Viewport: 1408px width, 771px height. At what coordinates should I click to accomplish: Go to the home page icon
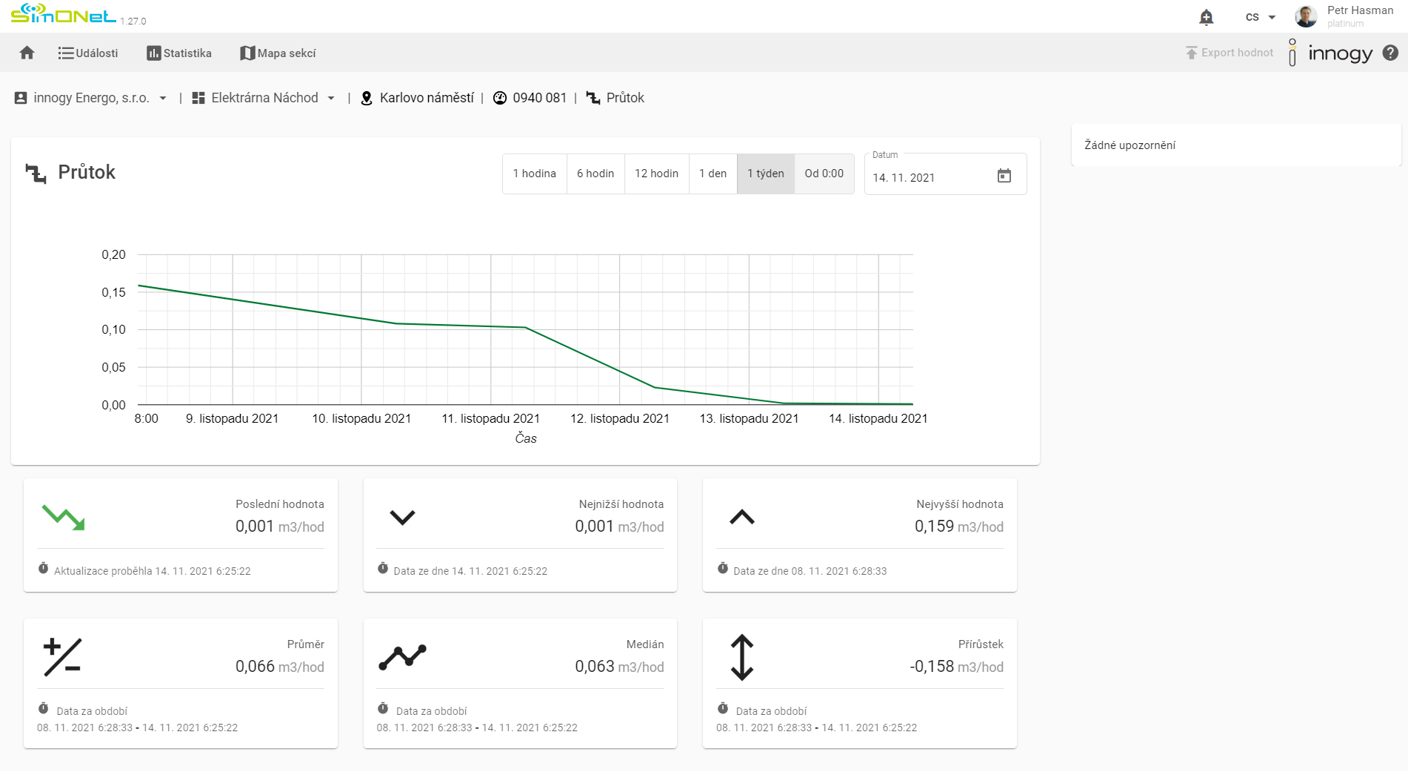(27, 53)
